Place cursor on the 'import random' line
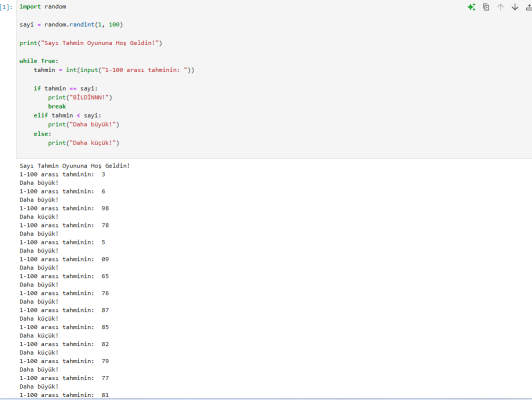This screenshot has width=532, height=400. 43,6
